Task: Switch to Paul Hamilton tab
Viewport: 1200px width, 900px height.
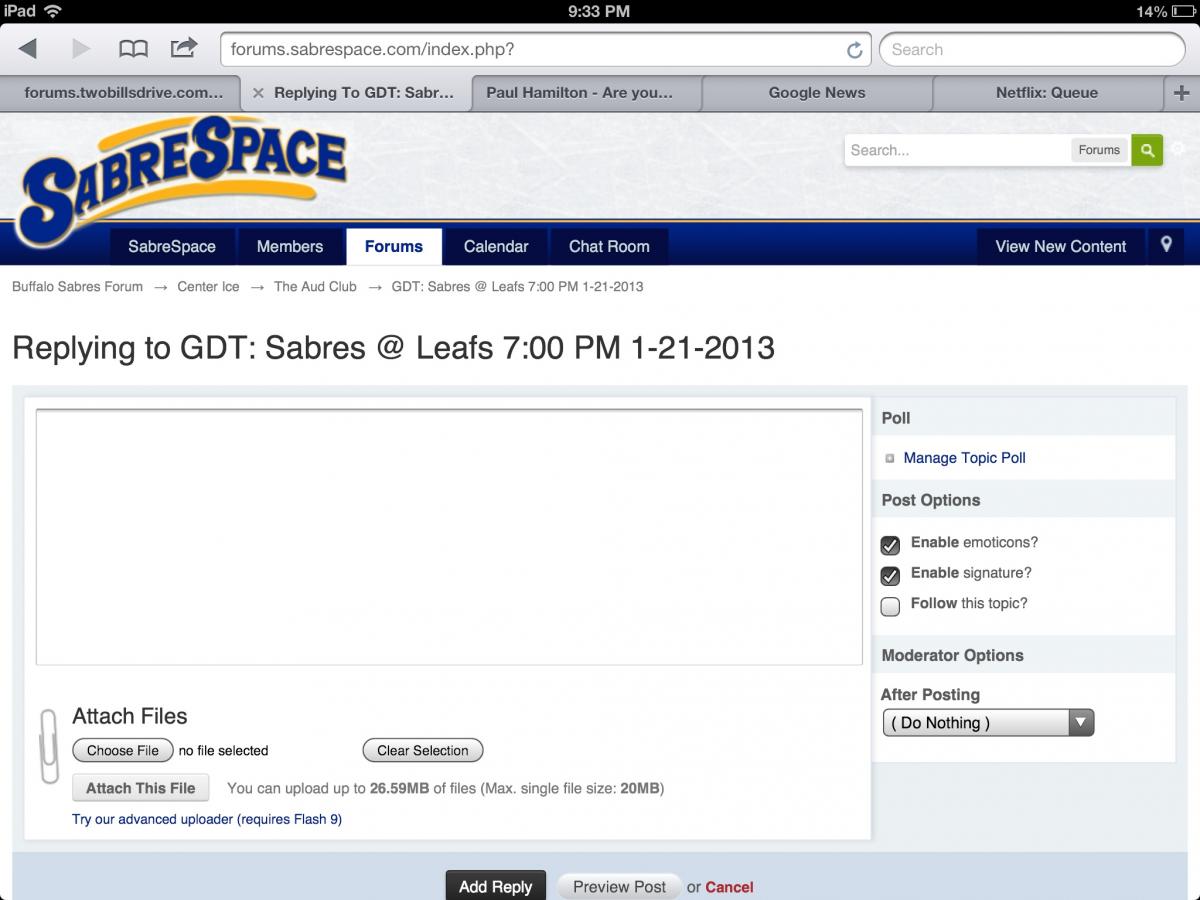Action: [x=586, y=93]
